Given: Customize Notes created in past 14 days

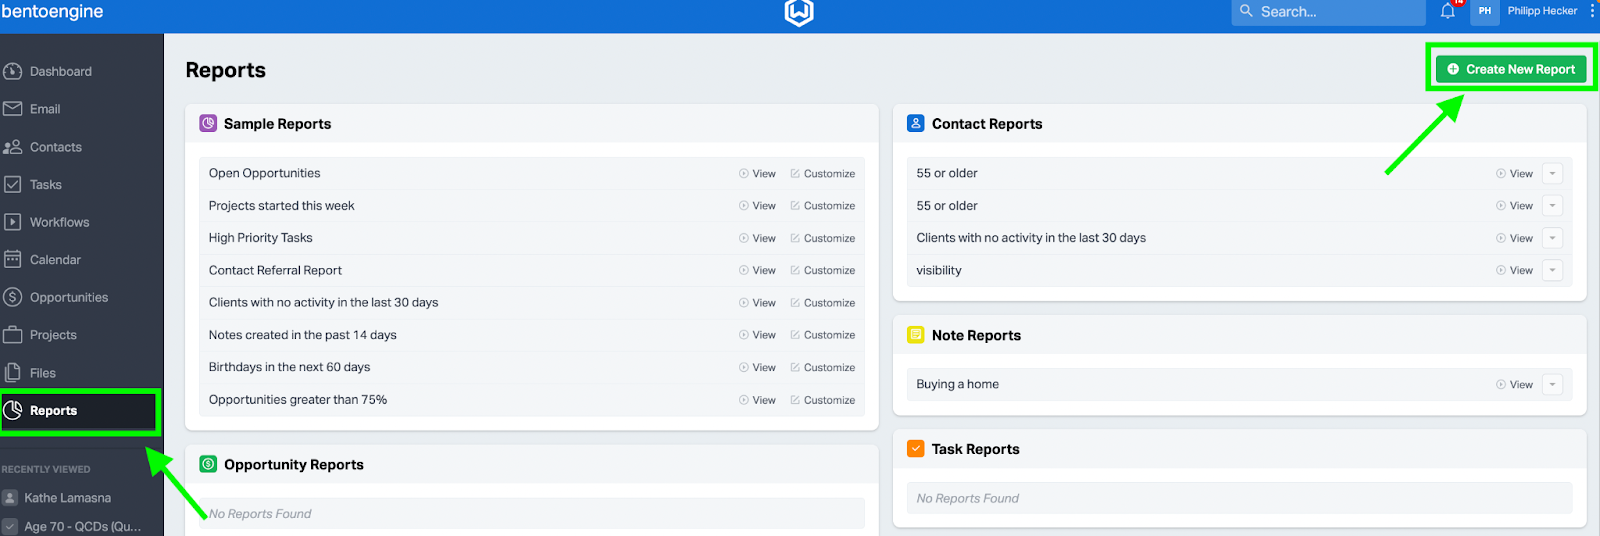Looking at the screenshot, I should point(823,335).
